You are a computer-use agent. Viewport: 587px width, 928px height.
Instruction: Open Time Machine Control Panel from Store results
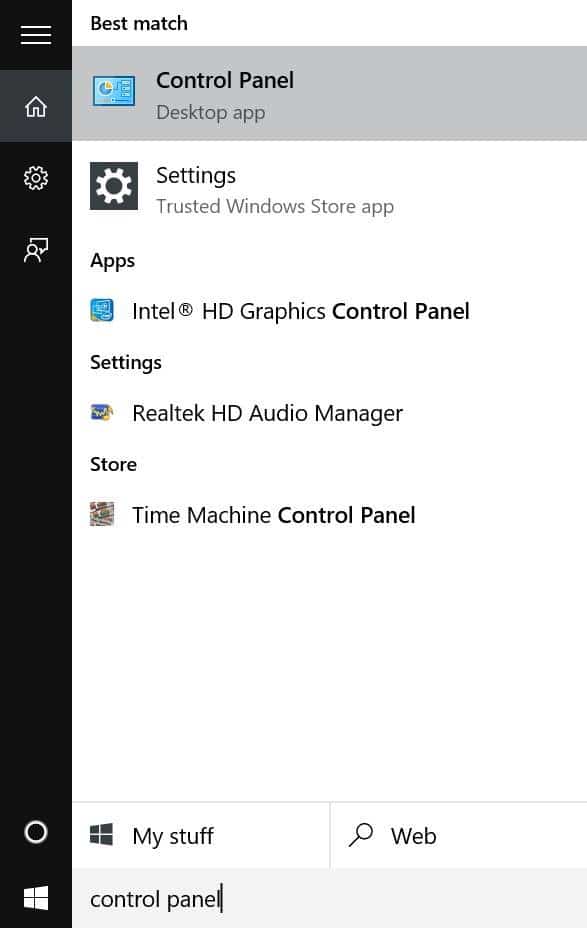click(274, 514)
